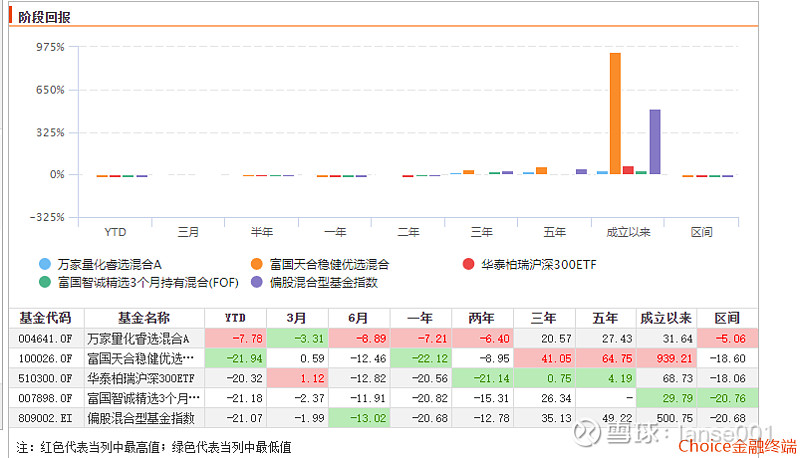
Task: Click the tall orange 成立以来 bar
Action: (615, 113)
